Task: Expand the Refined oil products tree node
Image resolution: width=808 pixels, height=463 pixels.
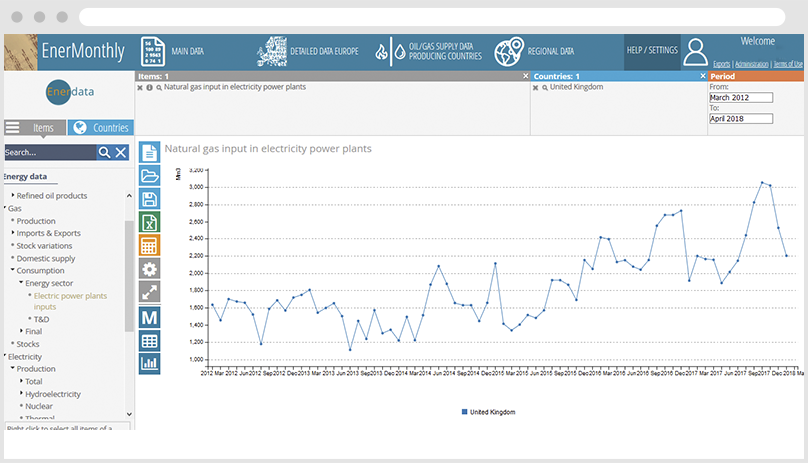Action: pos(13,196)
